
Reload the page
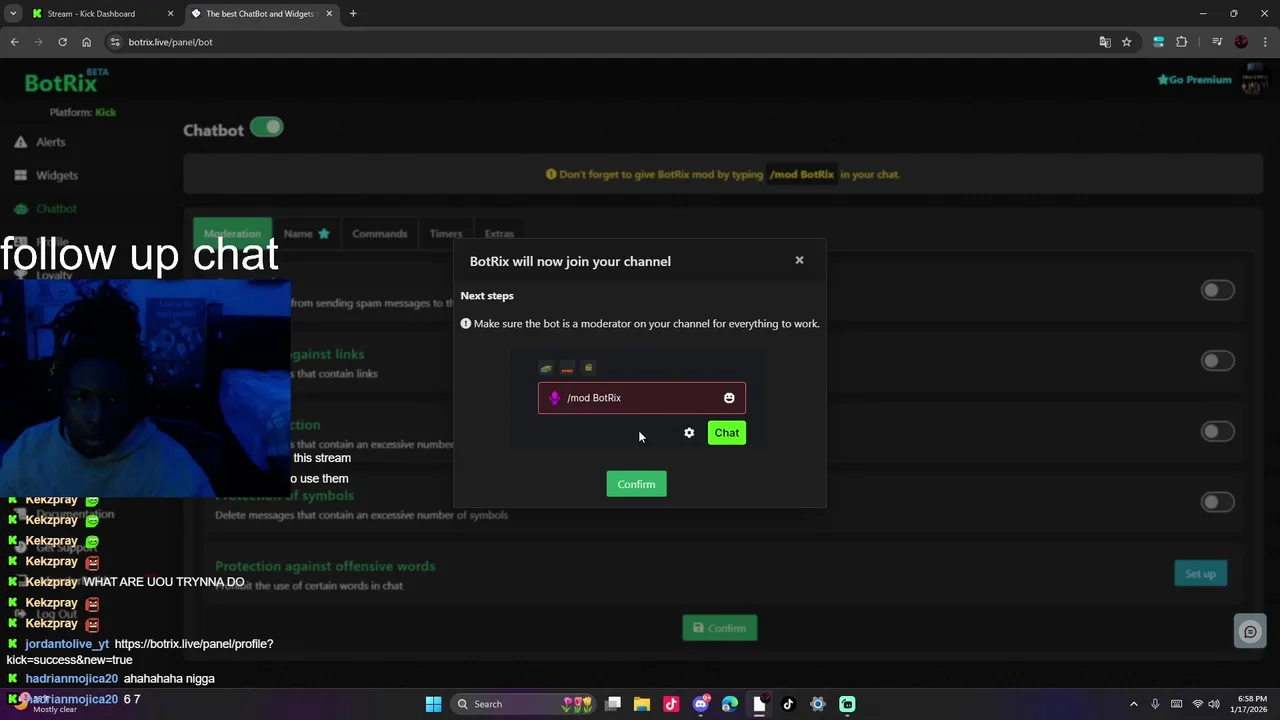(x=62, y=42)
